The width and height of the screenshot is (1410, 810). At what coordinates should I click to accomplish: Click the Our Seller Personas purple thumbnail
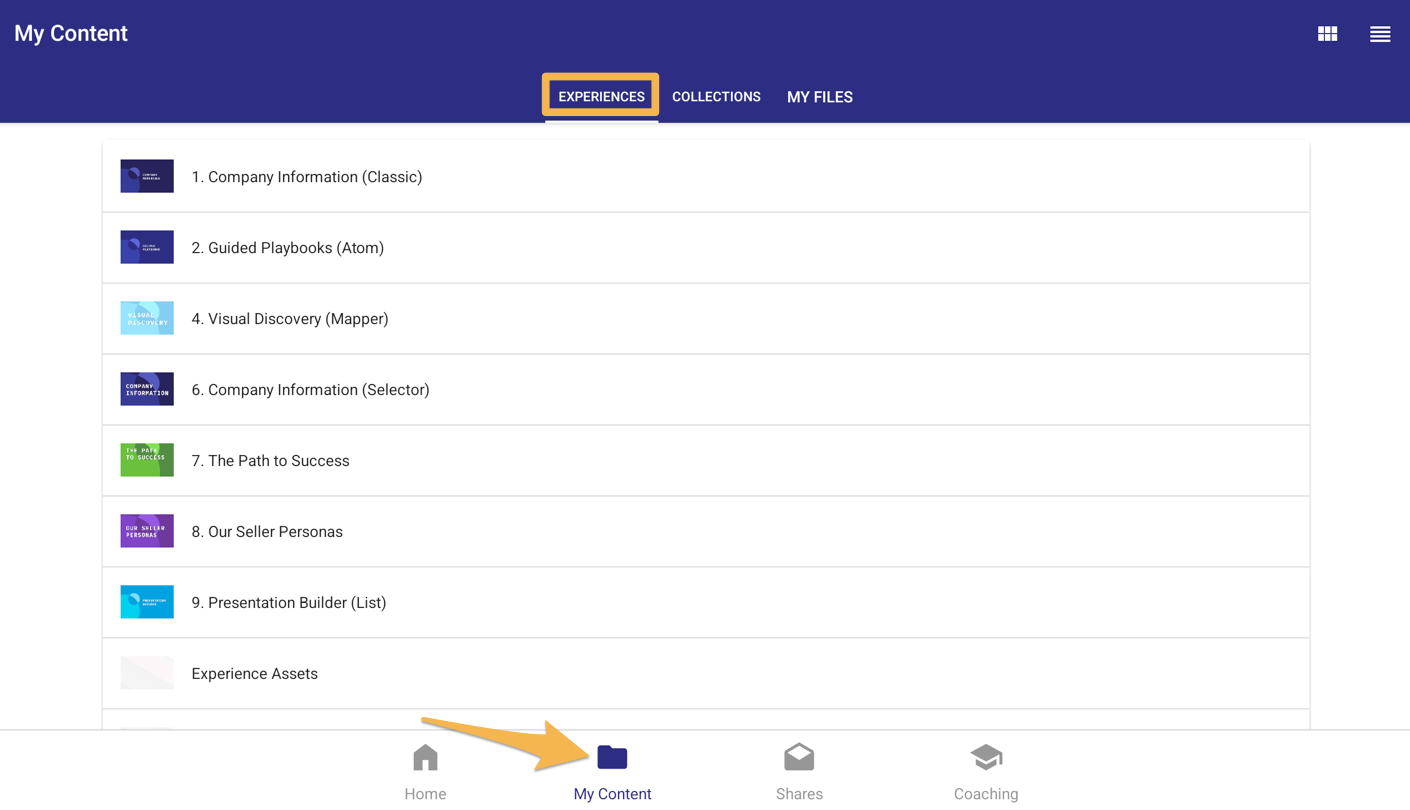(147, 532)
